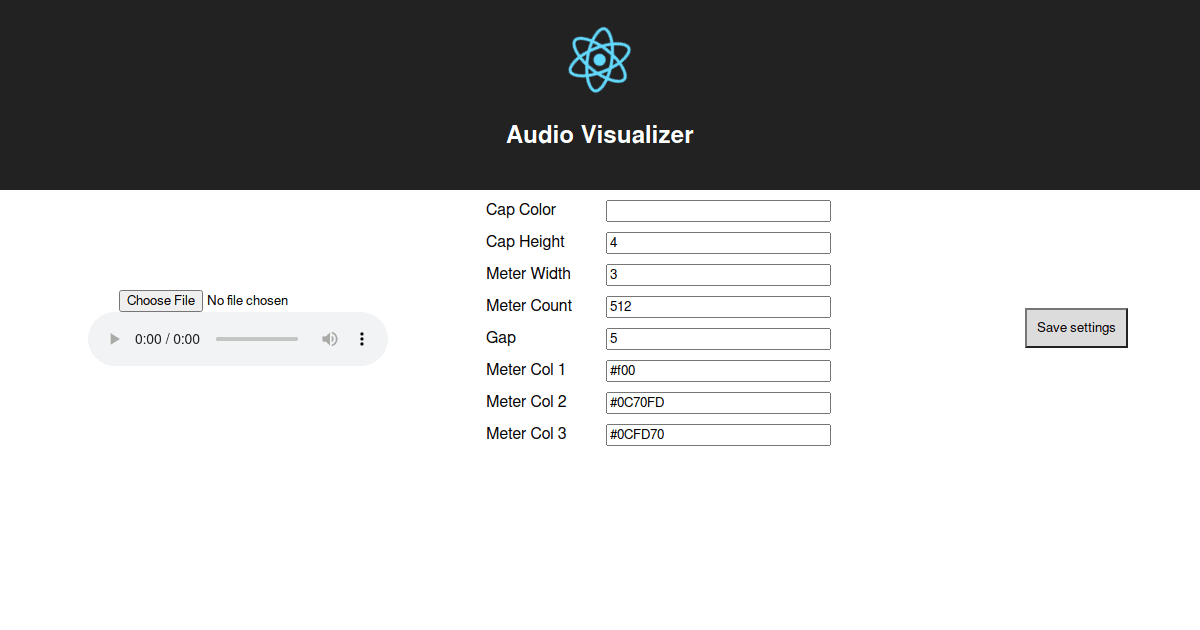Click inside the Meter Width field

coord(717,274)
